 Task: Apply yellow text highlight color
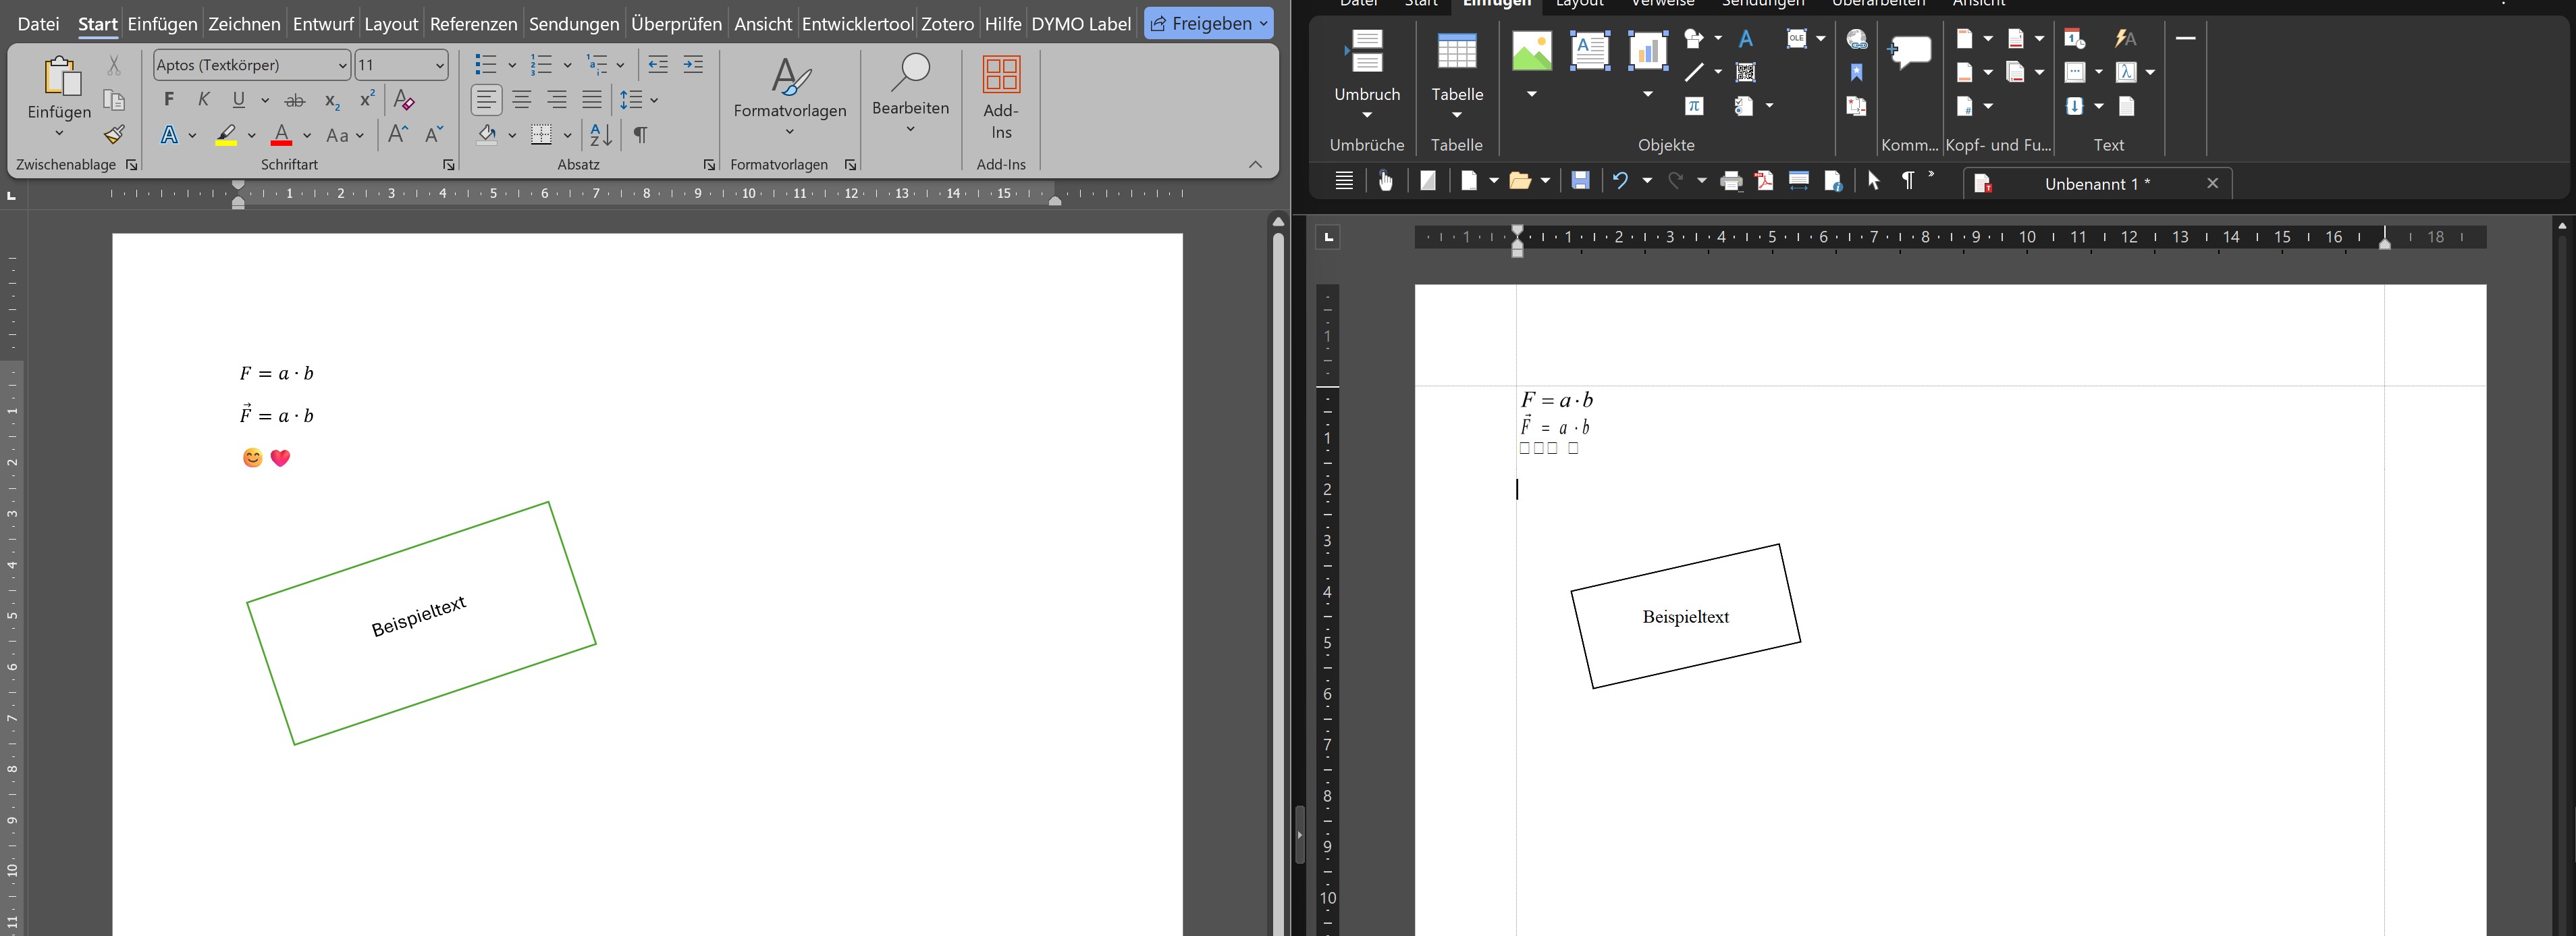(226, 135)
